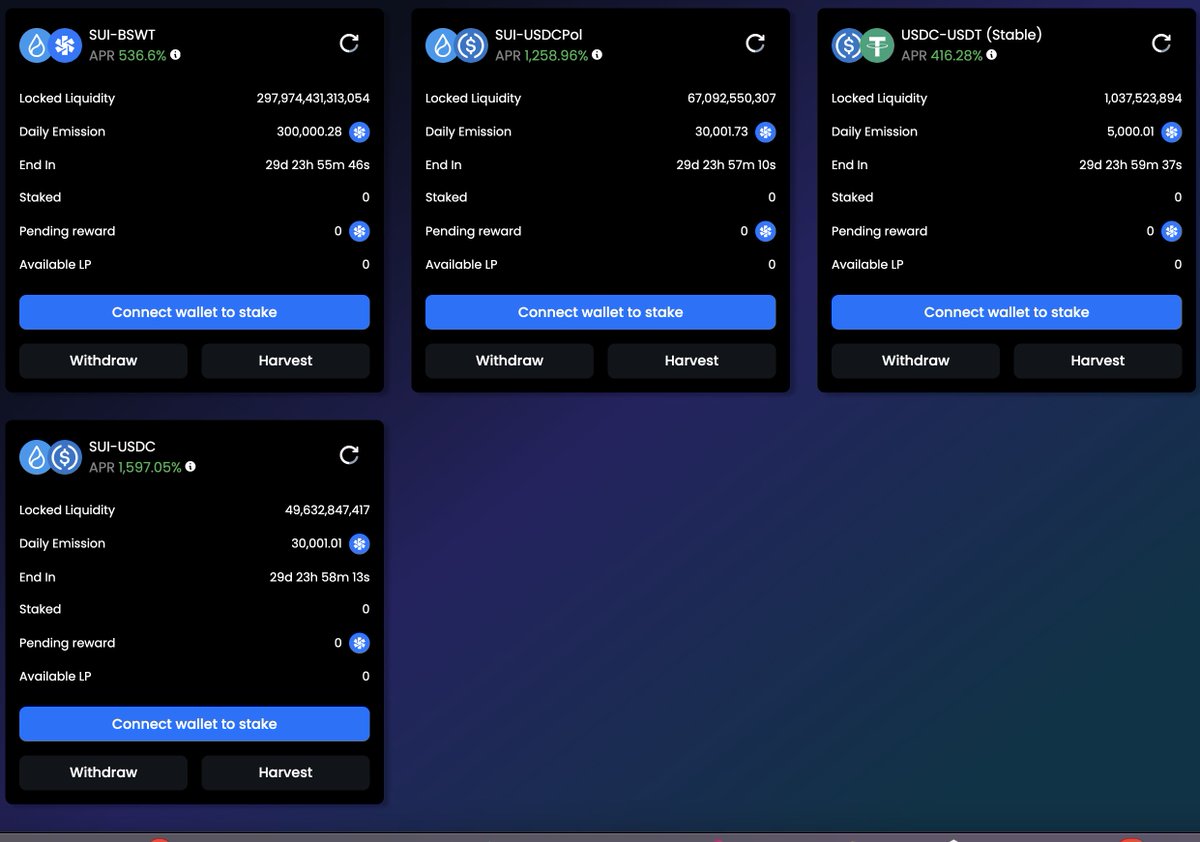Open APR info icon on USDC-USDT card
The image size is (1200, 842).
[x=992, y=55]
